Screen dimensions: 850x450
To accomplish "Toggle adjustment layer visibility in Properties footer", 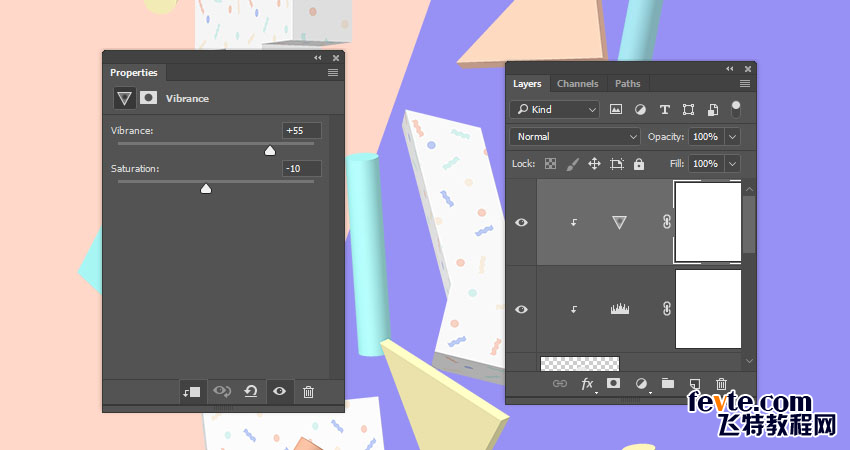I will coord(279,391).
